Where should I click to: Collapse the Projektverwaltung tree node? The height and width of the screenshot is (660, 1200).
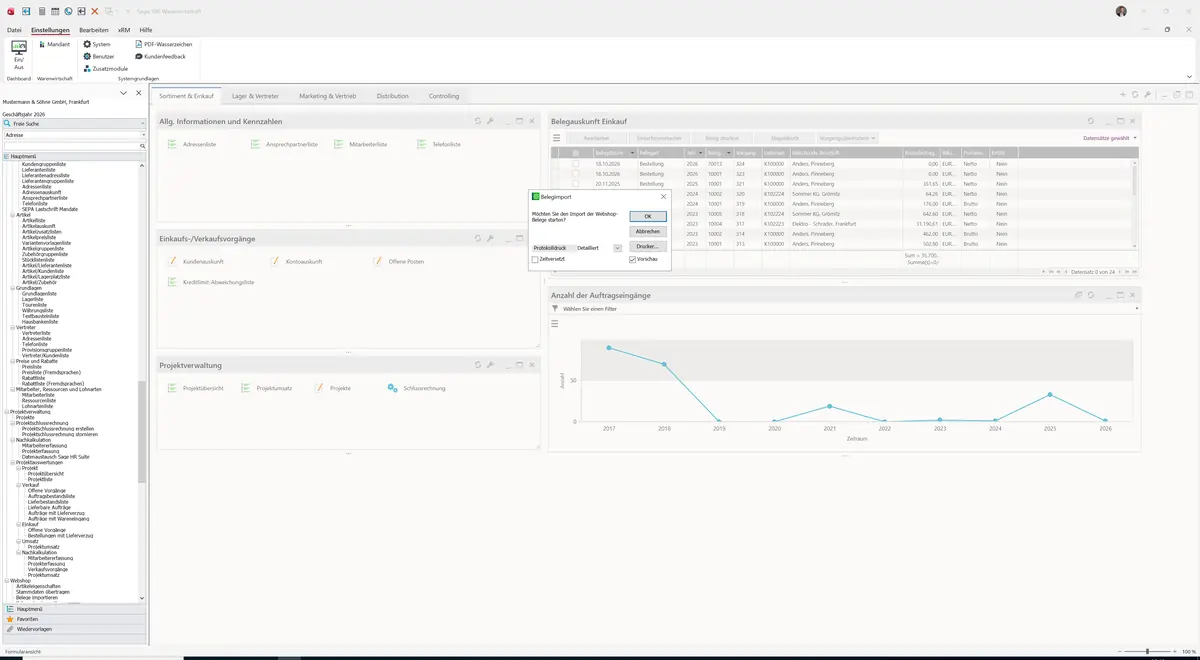[x=6, y=411]
